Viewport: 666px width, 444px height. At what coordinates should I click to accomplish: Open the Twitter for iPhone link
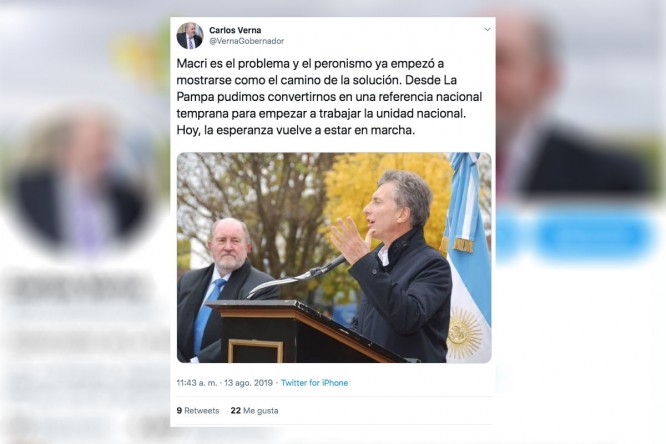click(x=314, y=383)
